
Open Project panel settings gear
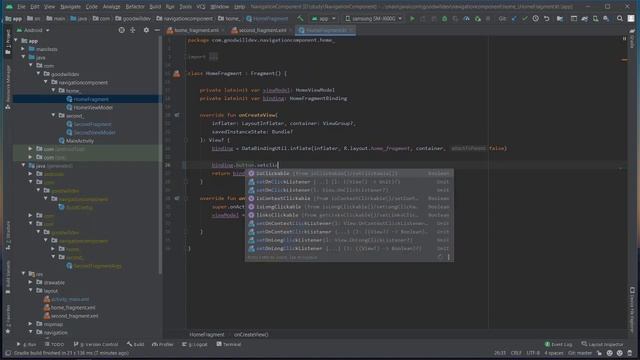(146, 30)
